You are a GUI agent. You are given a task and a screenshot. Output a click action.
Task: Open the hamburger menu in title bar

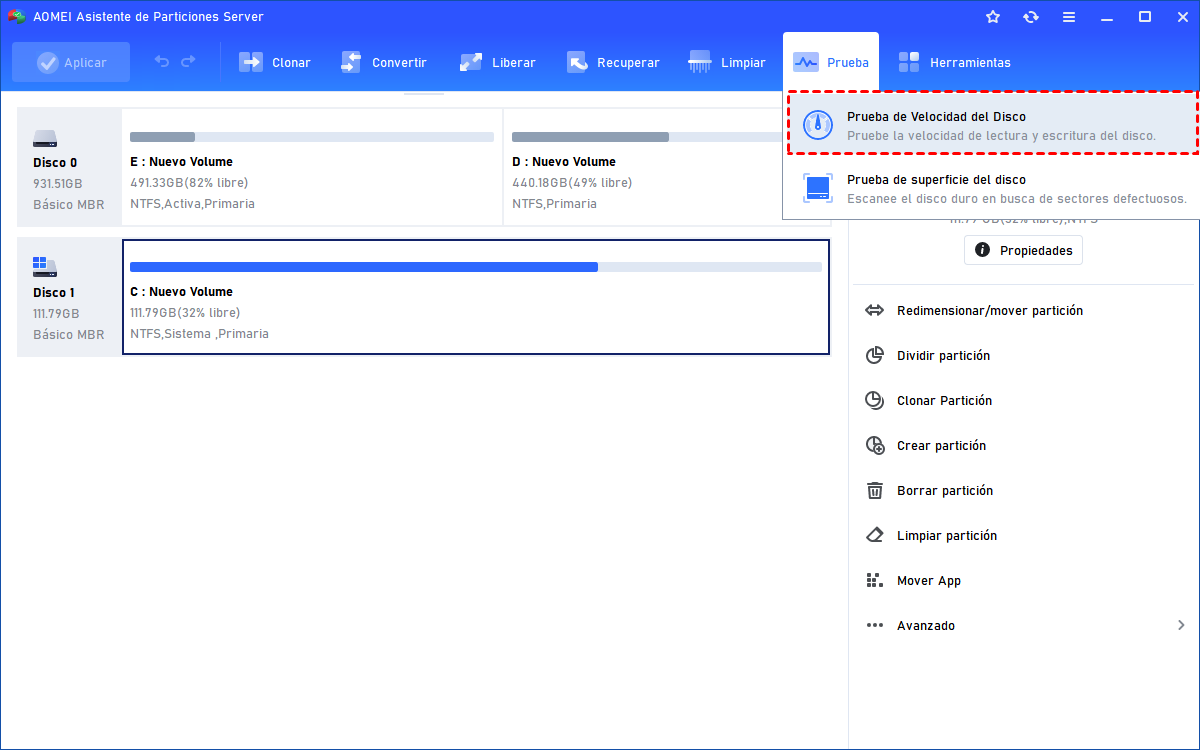coord(1069,17)
